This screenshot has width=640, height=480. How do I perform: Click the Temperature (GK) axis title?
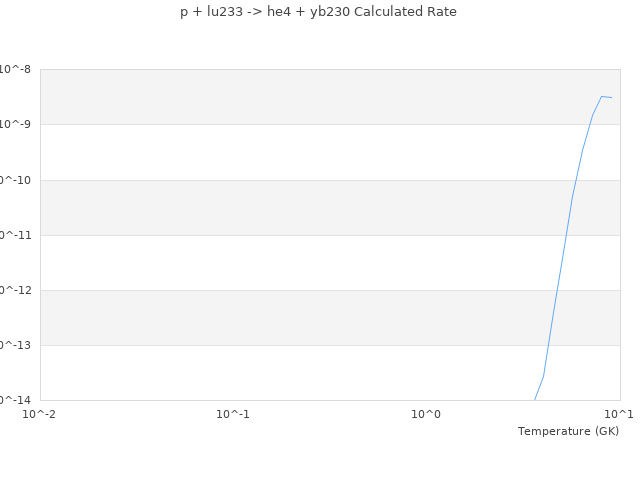click(568, 431)
